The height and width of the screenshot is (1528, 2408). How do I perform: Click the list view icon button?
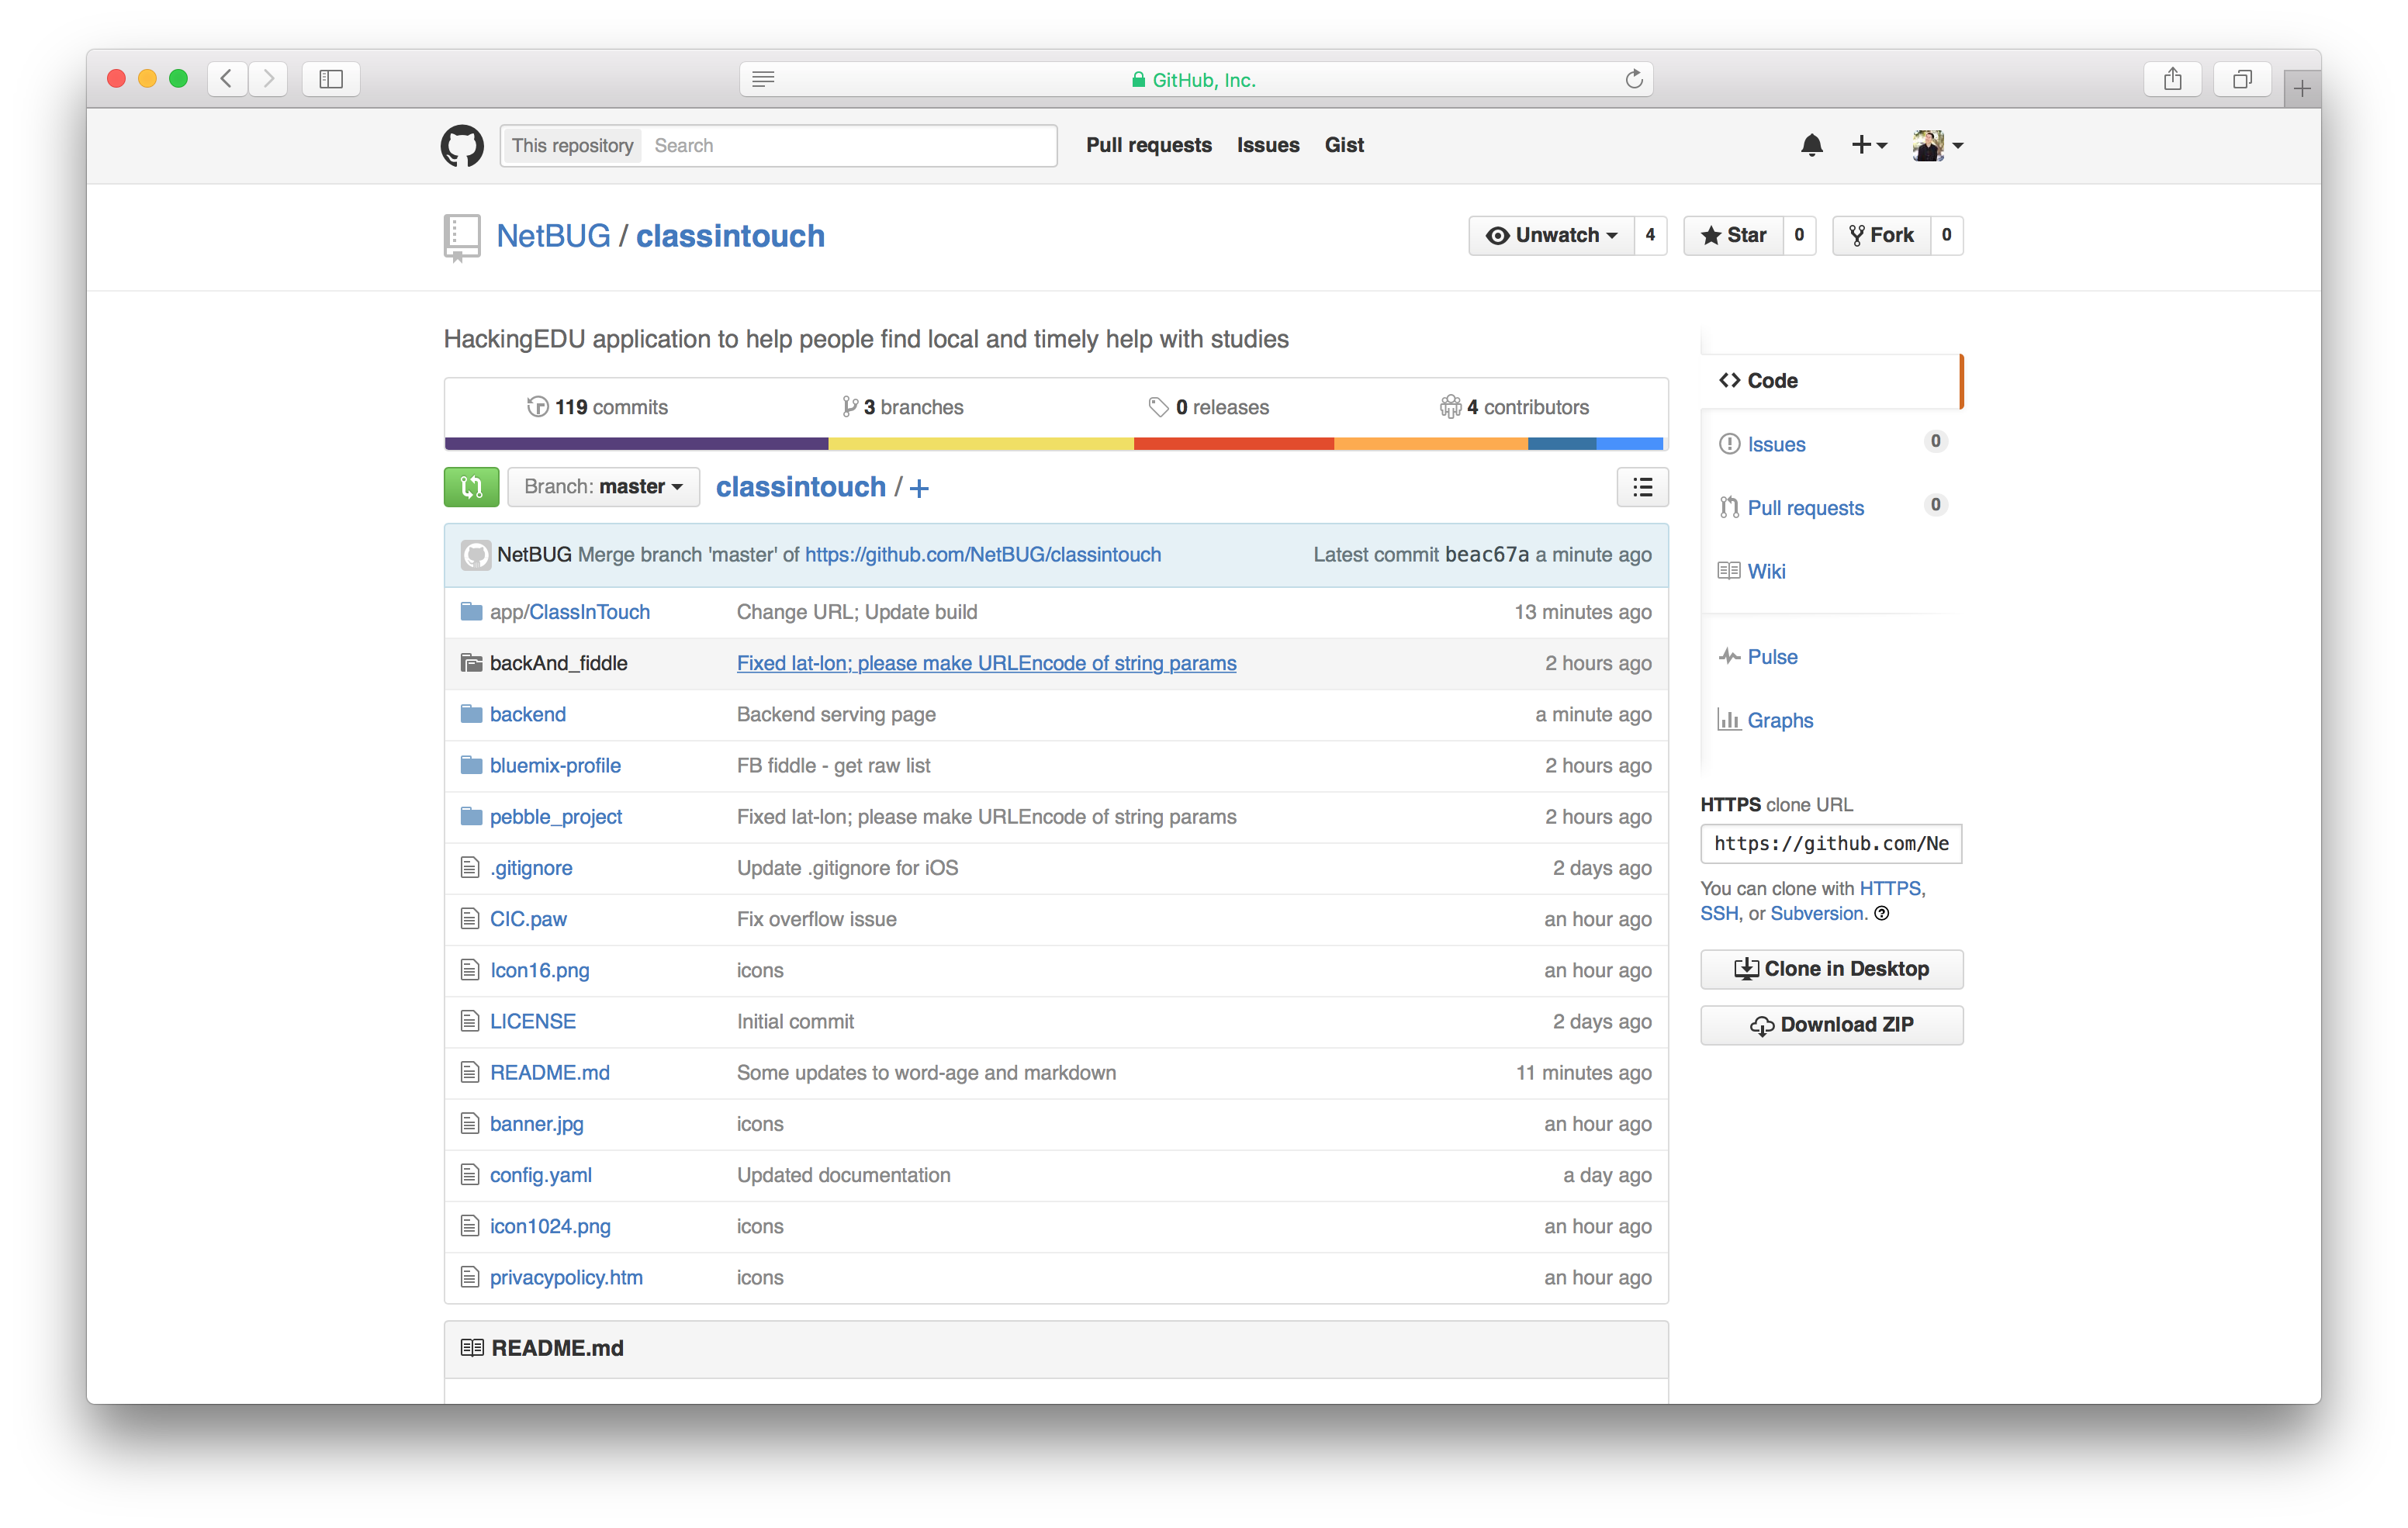[x=1642, y=487]
